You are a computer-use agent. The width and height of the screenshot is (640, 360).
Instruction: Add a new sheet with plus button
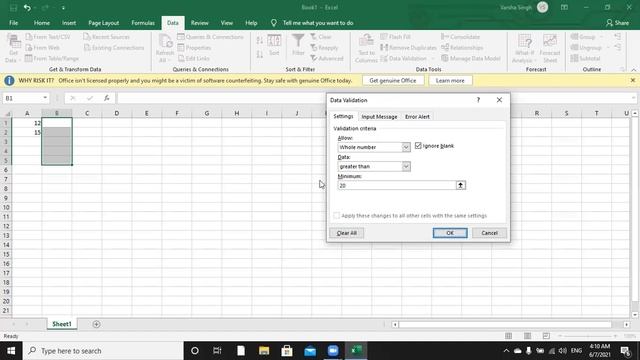coord(96,324)
